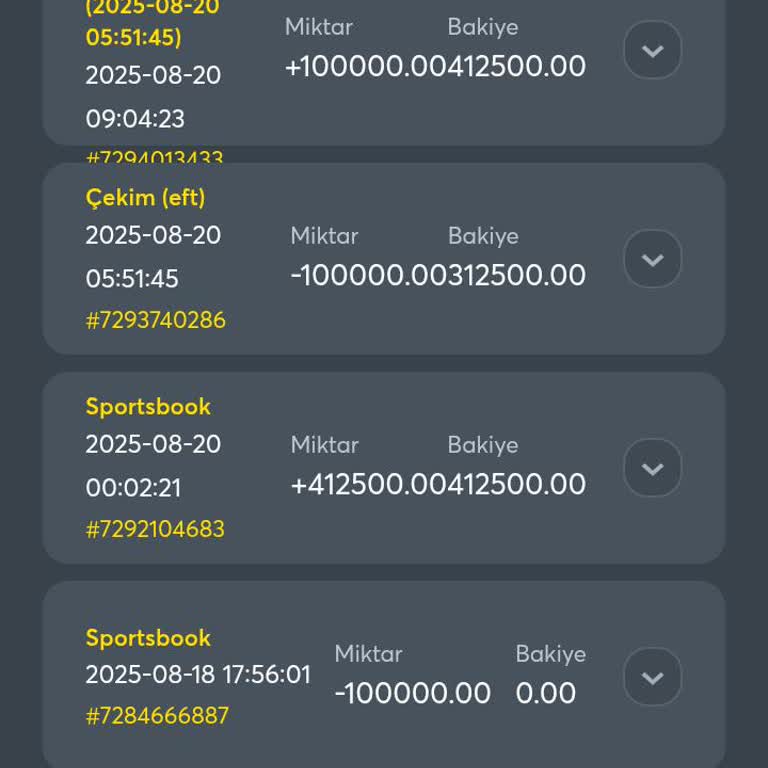Viewport: 768px width, 768px height.
Task: Select the Sportsbook title dated 2025-08-18
Action: (x=148, y=638)
